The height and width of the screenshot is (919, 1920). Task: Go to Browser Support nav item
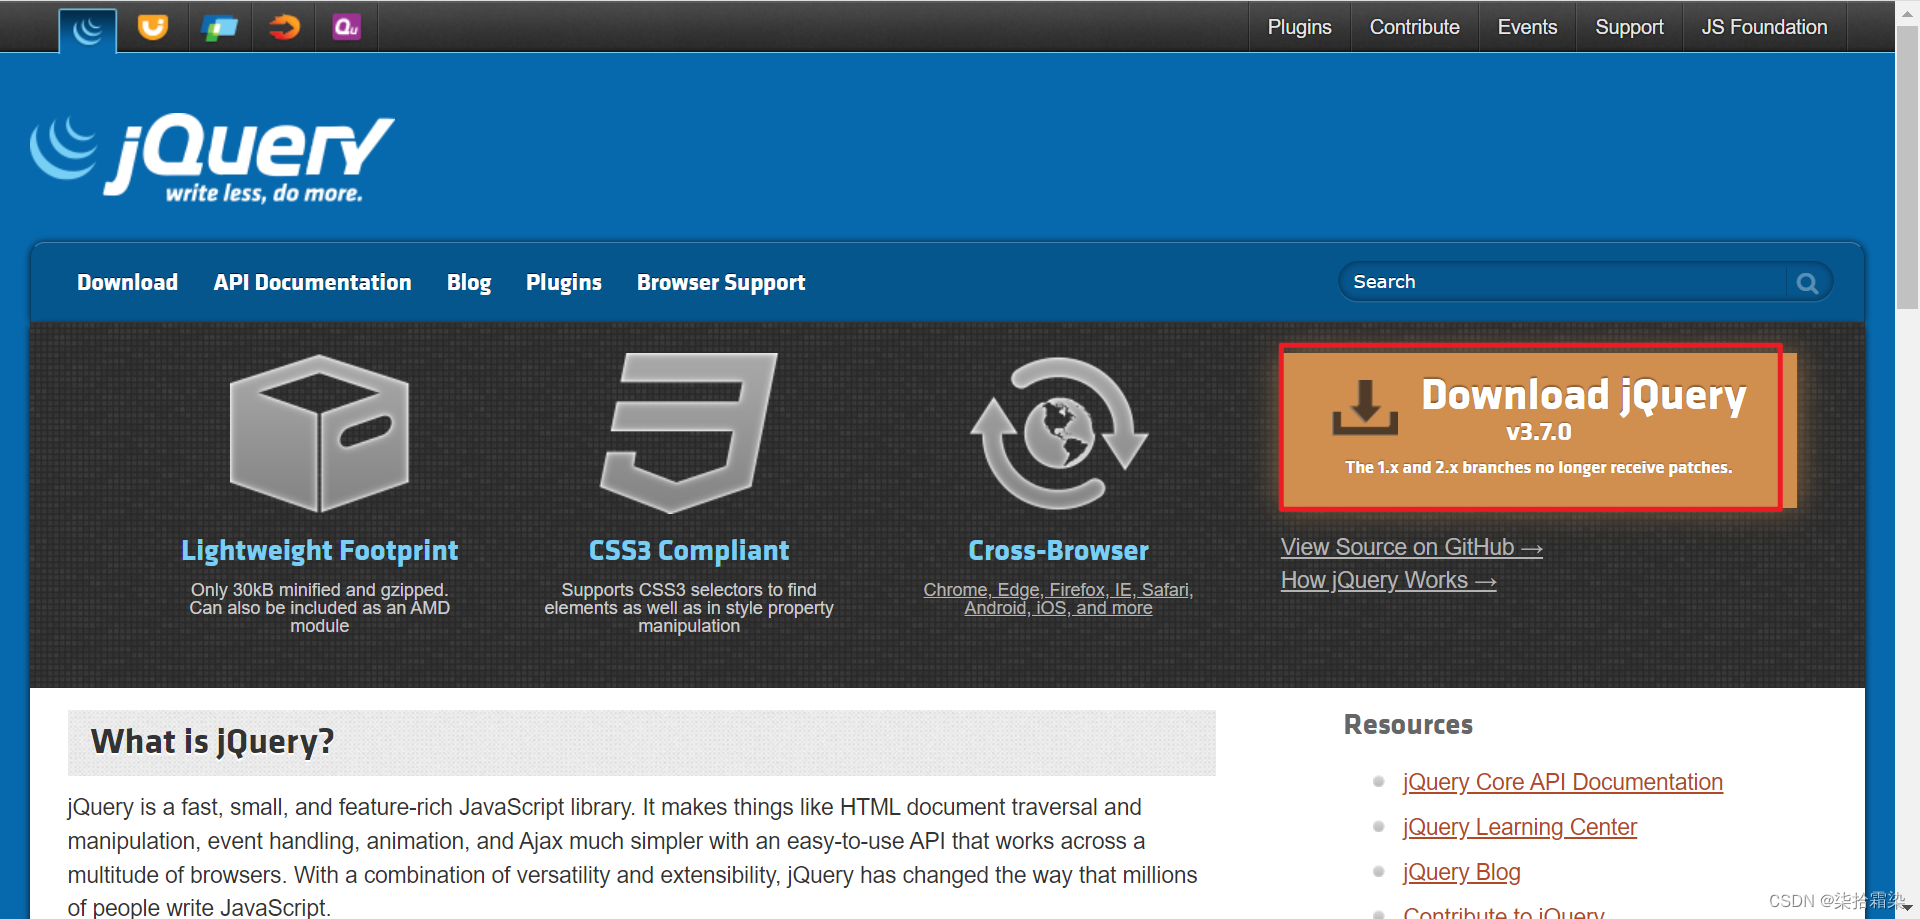[721, 283]
